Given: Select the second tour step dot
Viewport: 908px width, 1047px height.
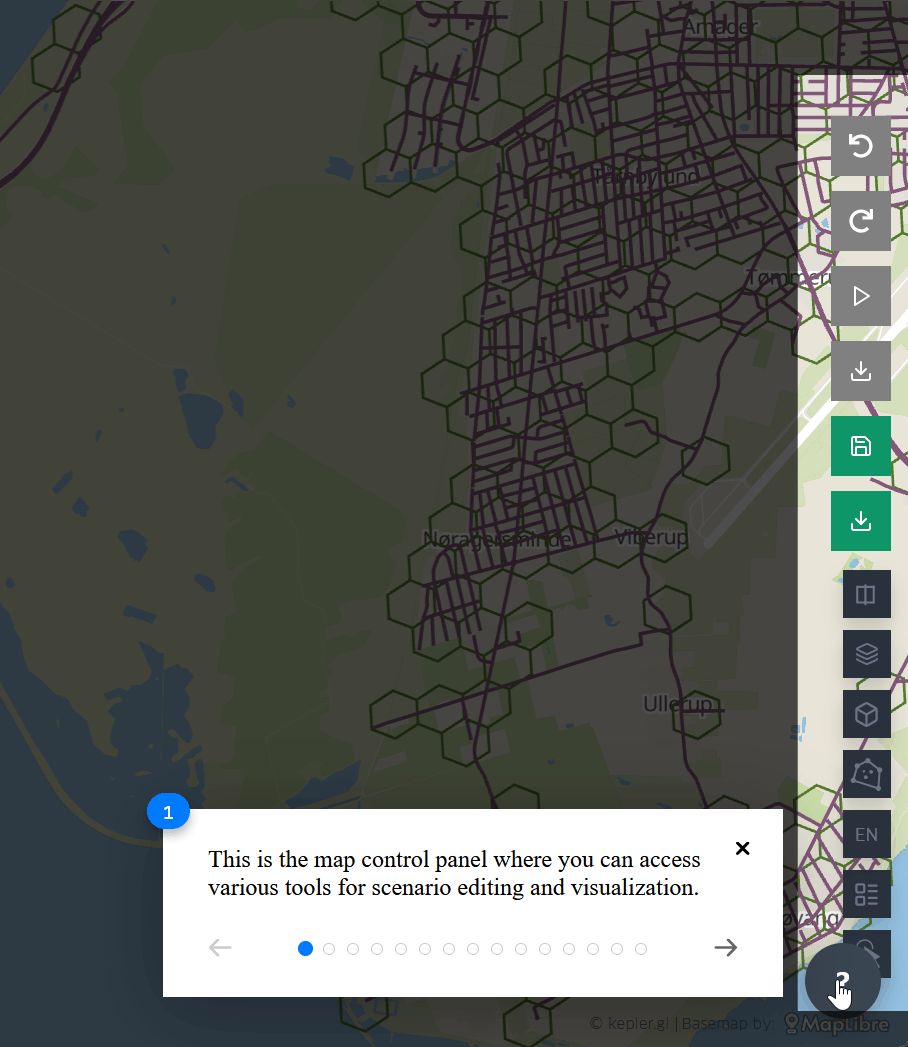Looking at the screenshot, I should (x=329, y=949).
